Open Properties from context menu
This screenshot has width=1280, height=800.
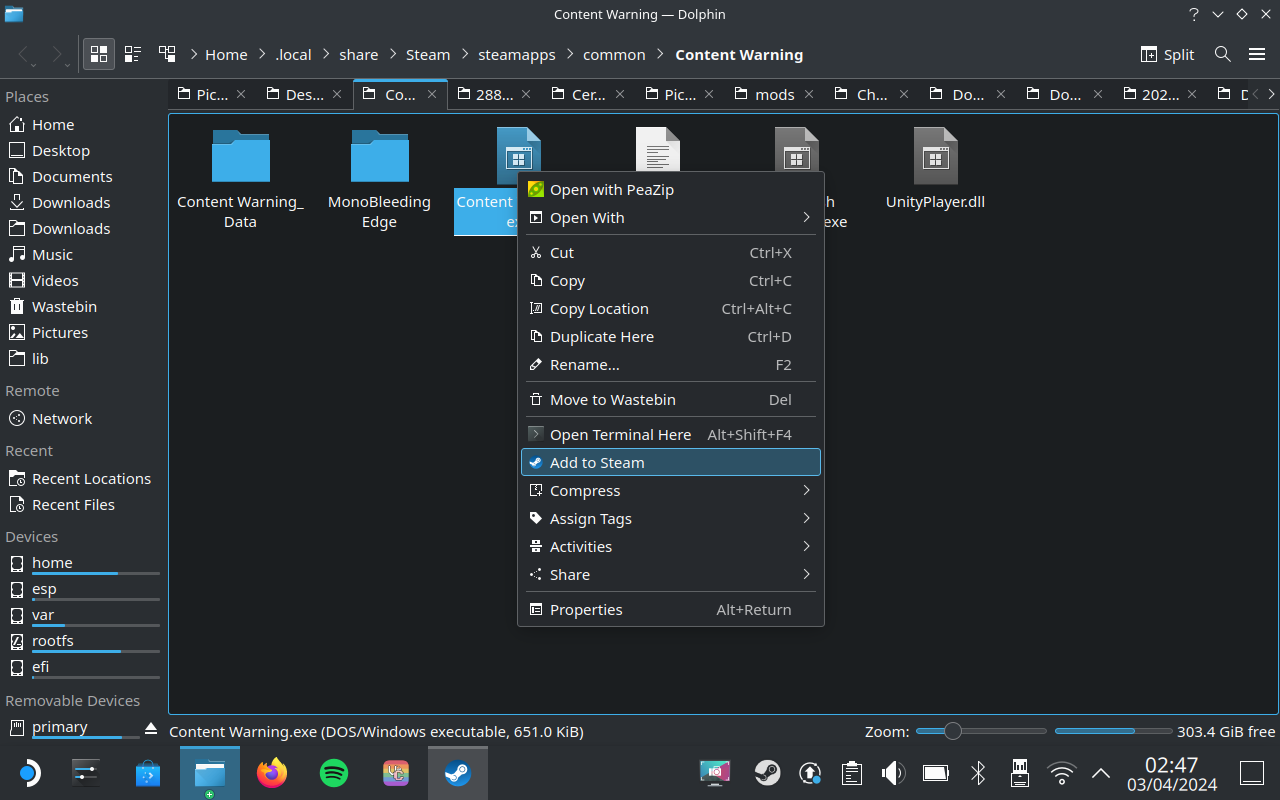click(671, 609)
